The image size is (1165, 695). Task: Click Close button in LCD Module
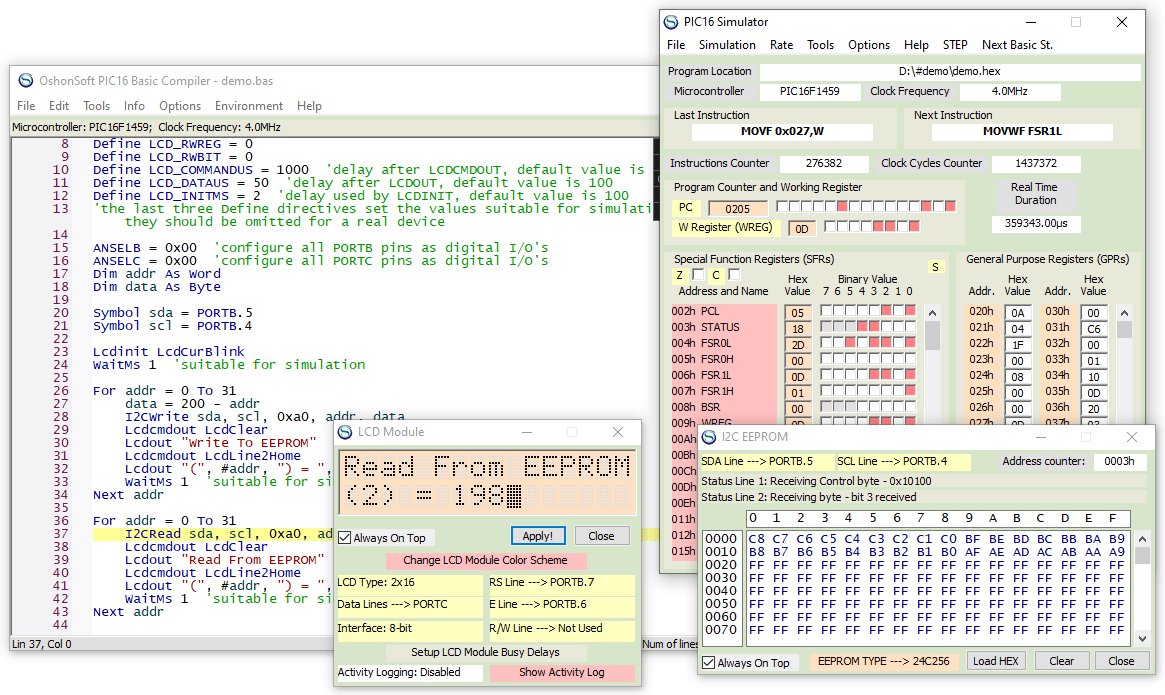(601, 536)
